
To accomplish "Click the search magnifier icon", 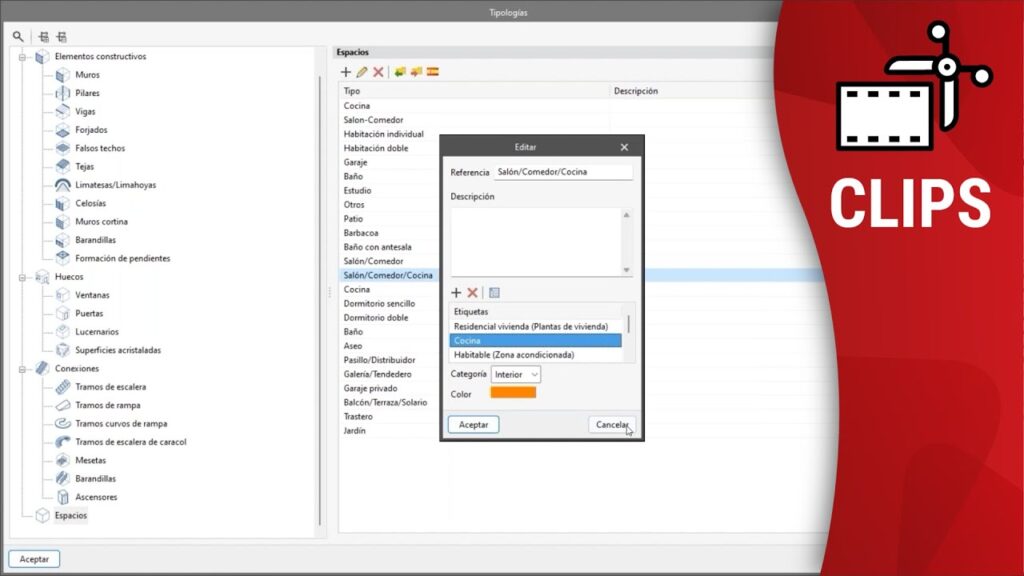I will [18, 36].
